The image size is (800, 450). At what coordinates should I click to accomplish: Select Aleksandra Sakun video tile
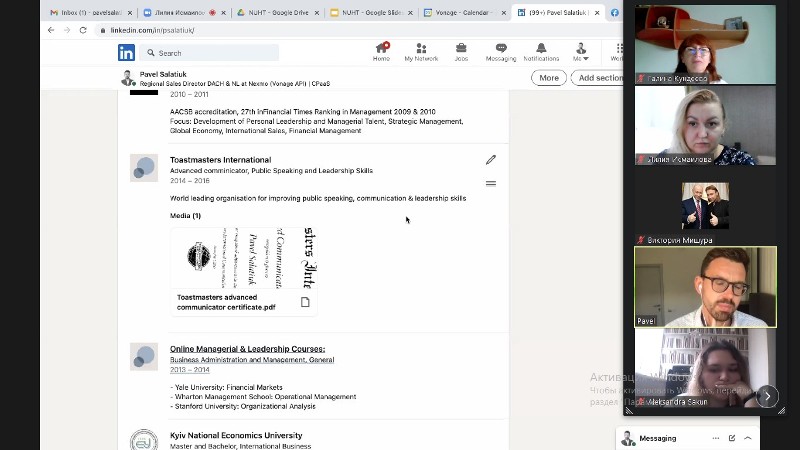705,367
